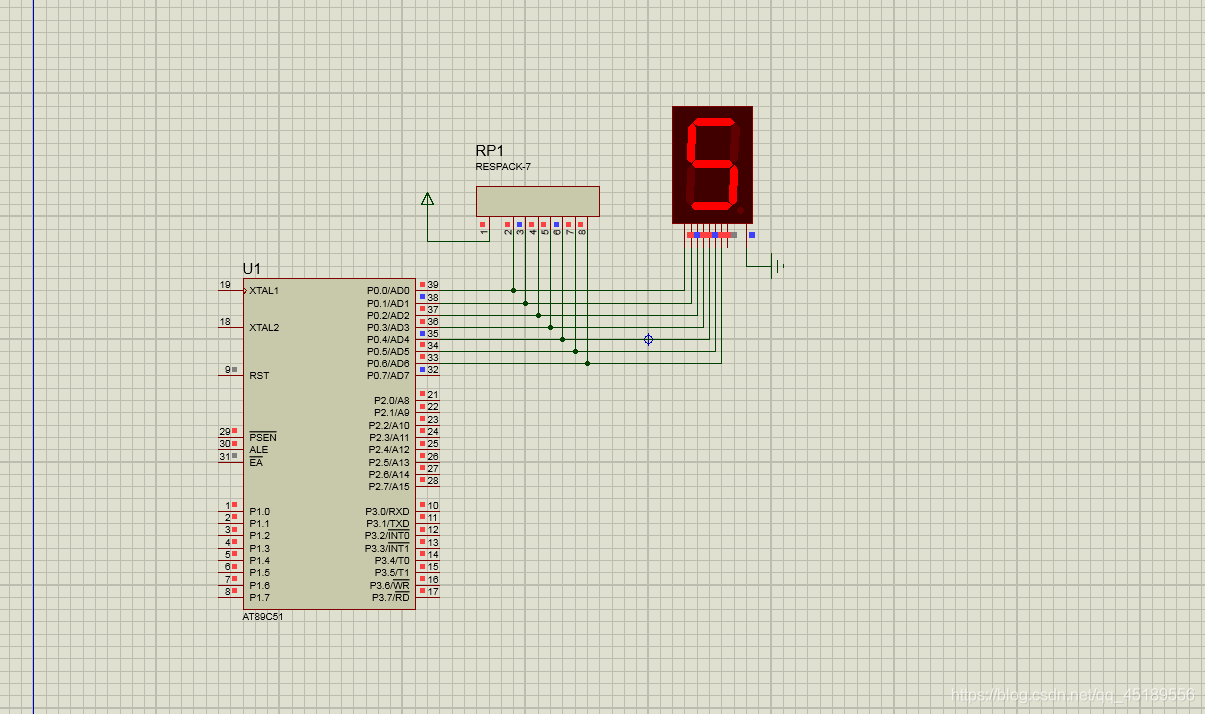
Task: Click the RP1 reference label
Action: pyautogui.click(x=490, y=151)
